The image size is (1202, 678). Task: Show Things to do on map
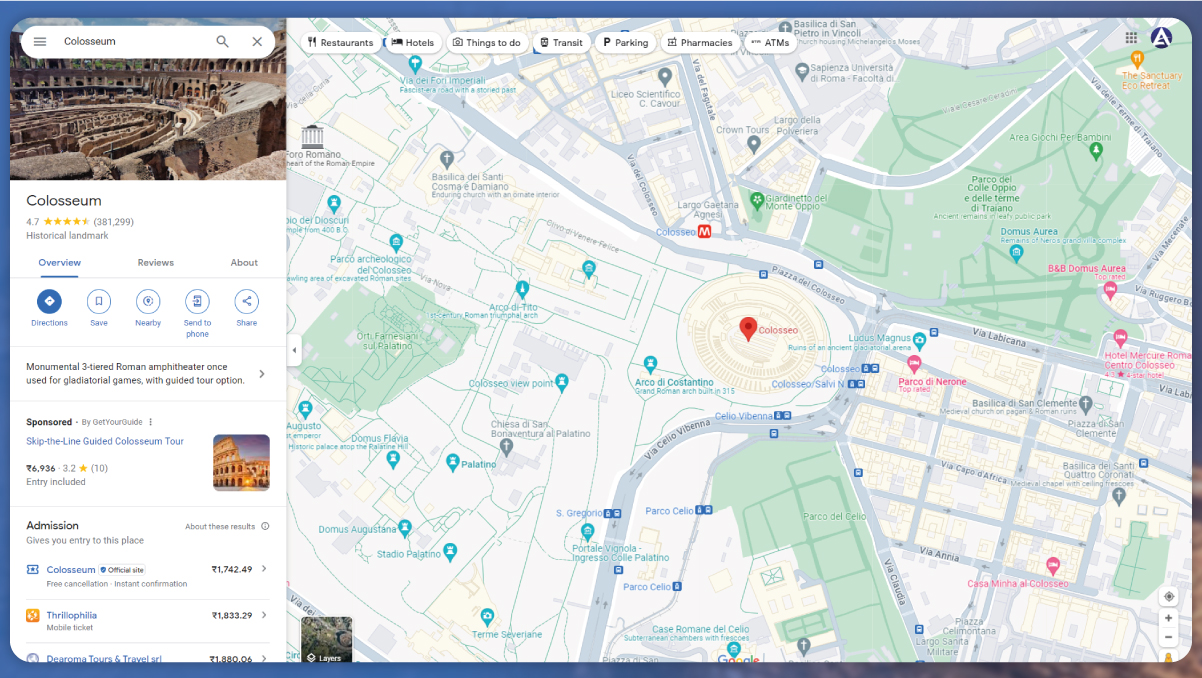[486, 43]
